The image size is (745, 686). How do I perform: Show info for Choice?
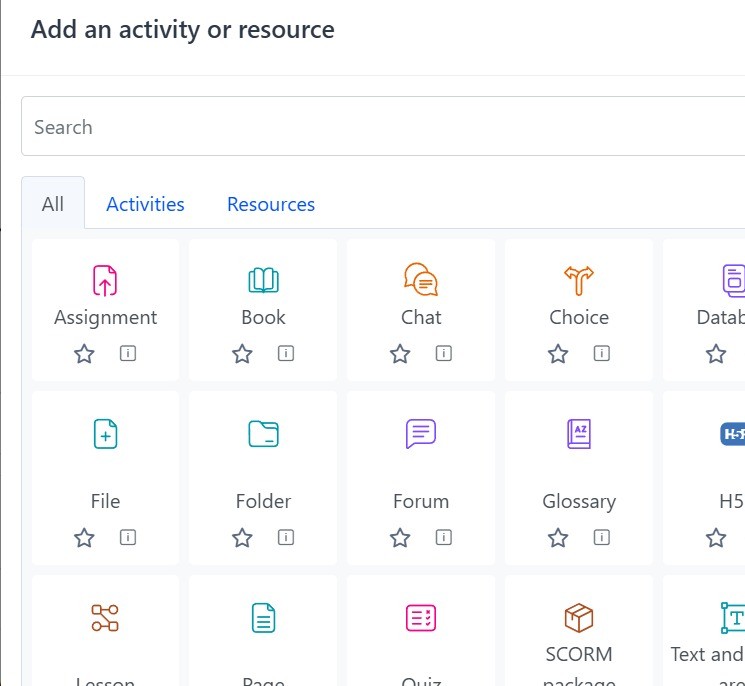[x=602, y=353]
